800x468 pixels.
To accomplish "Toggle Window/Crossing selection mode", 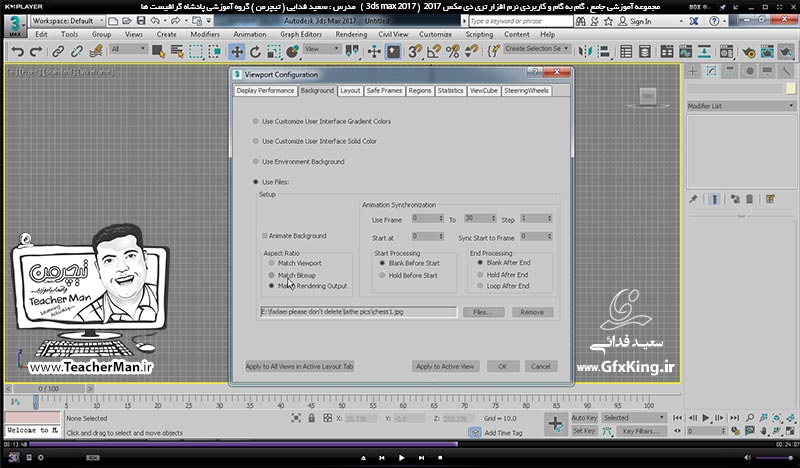I will click(x=215, y=52).
